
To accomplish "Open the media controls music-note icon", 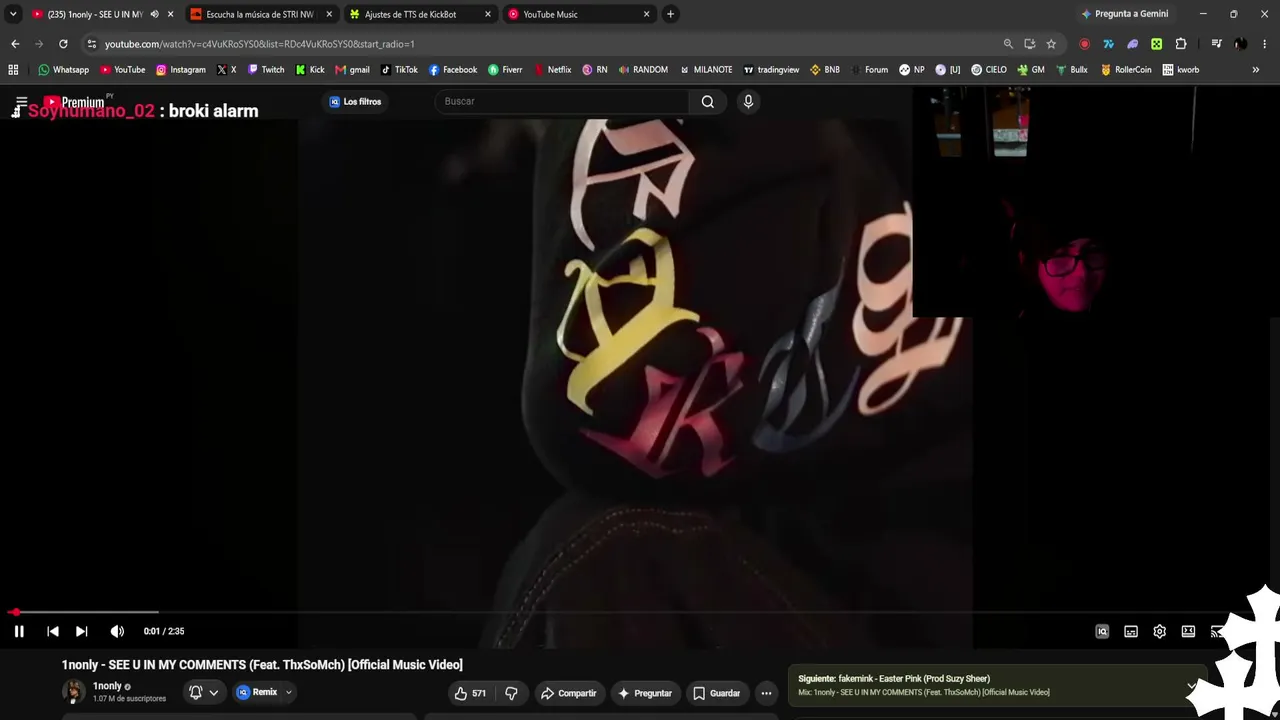I will (1216, 44).
